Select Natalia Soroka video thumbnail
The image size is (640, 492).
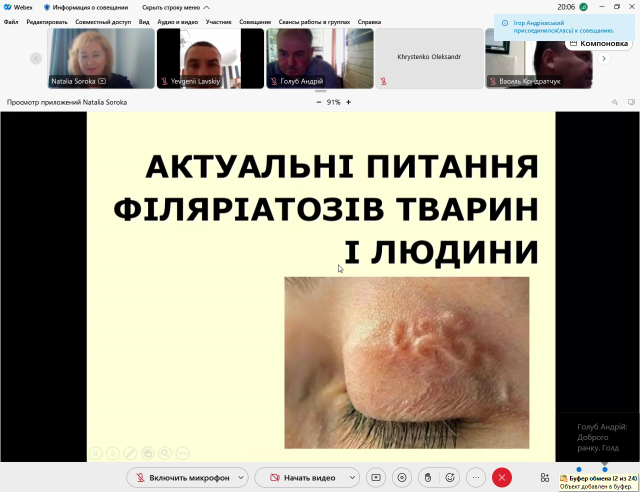101,58
